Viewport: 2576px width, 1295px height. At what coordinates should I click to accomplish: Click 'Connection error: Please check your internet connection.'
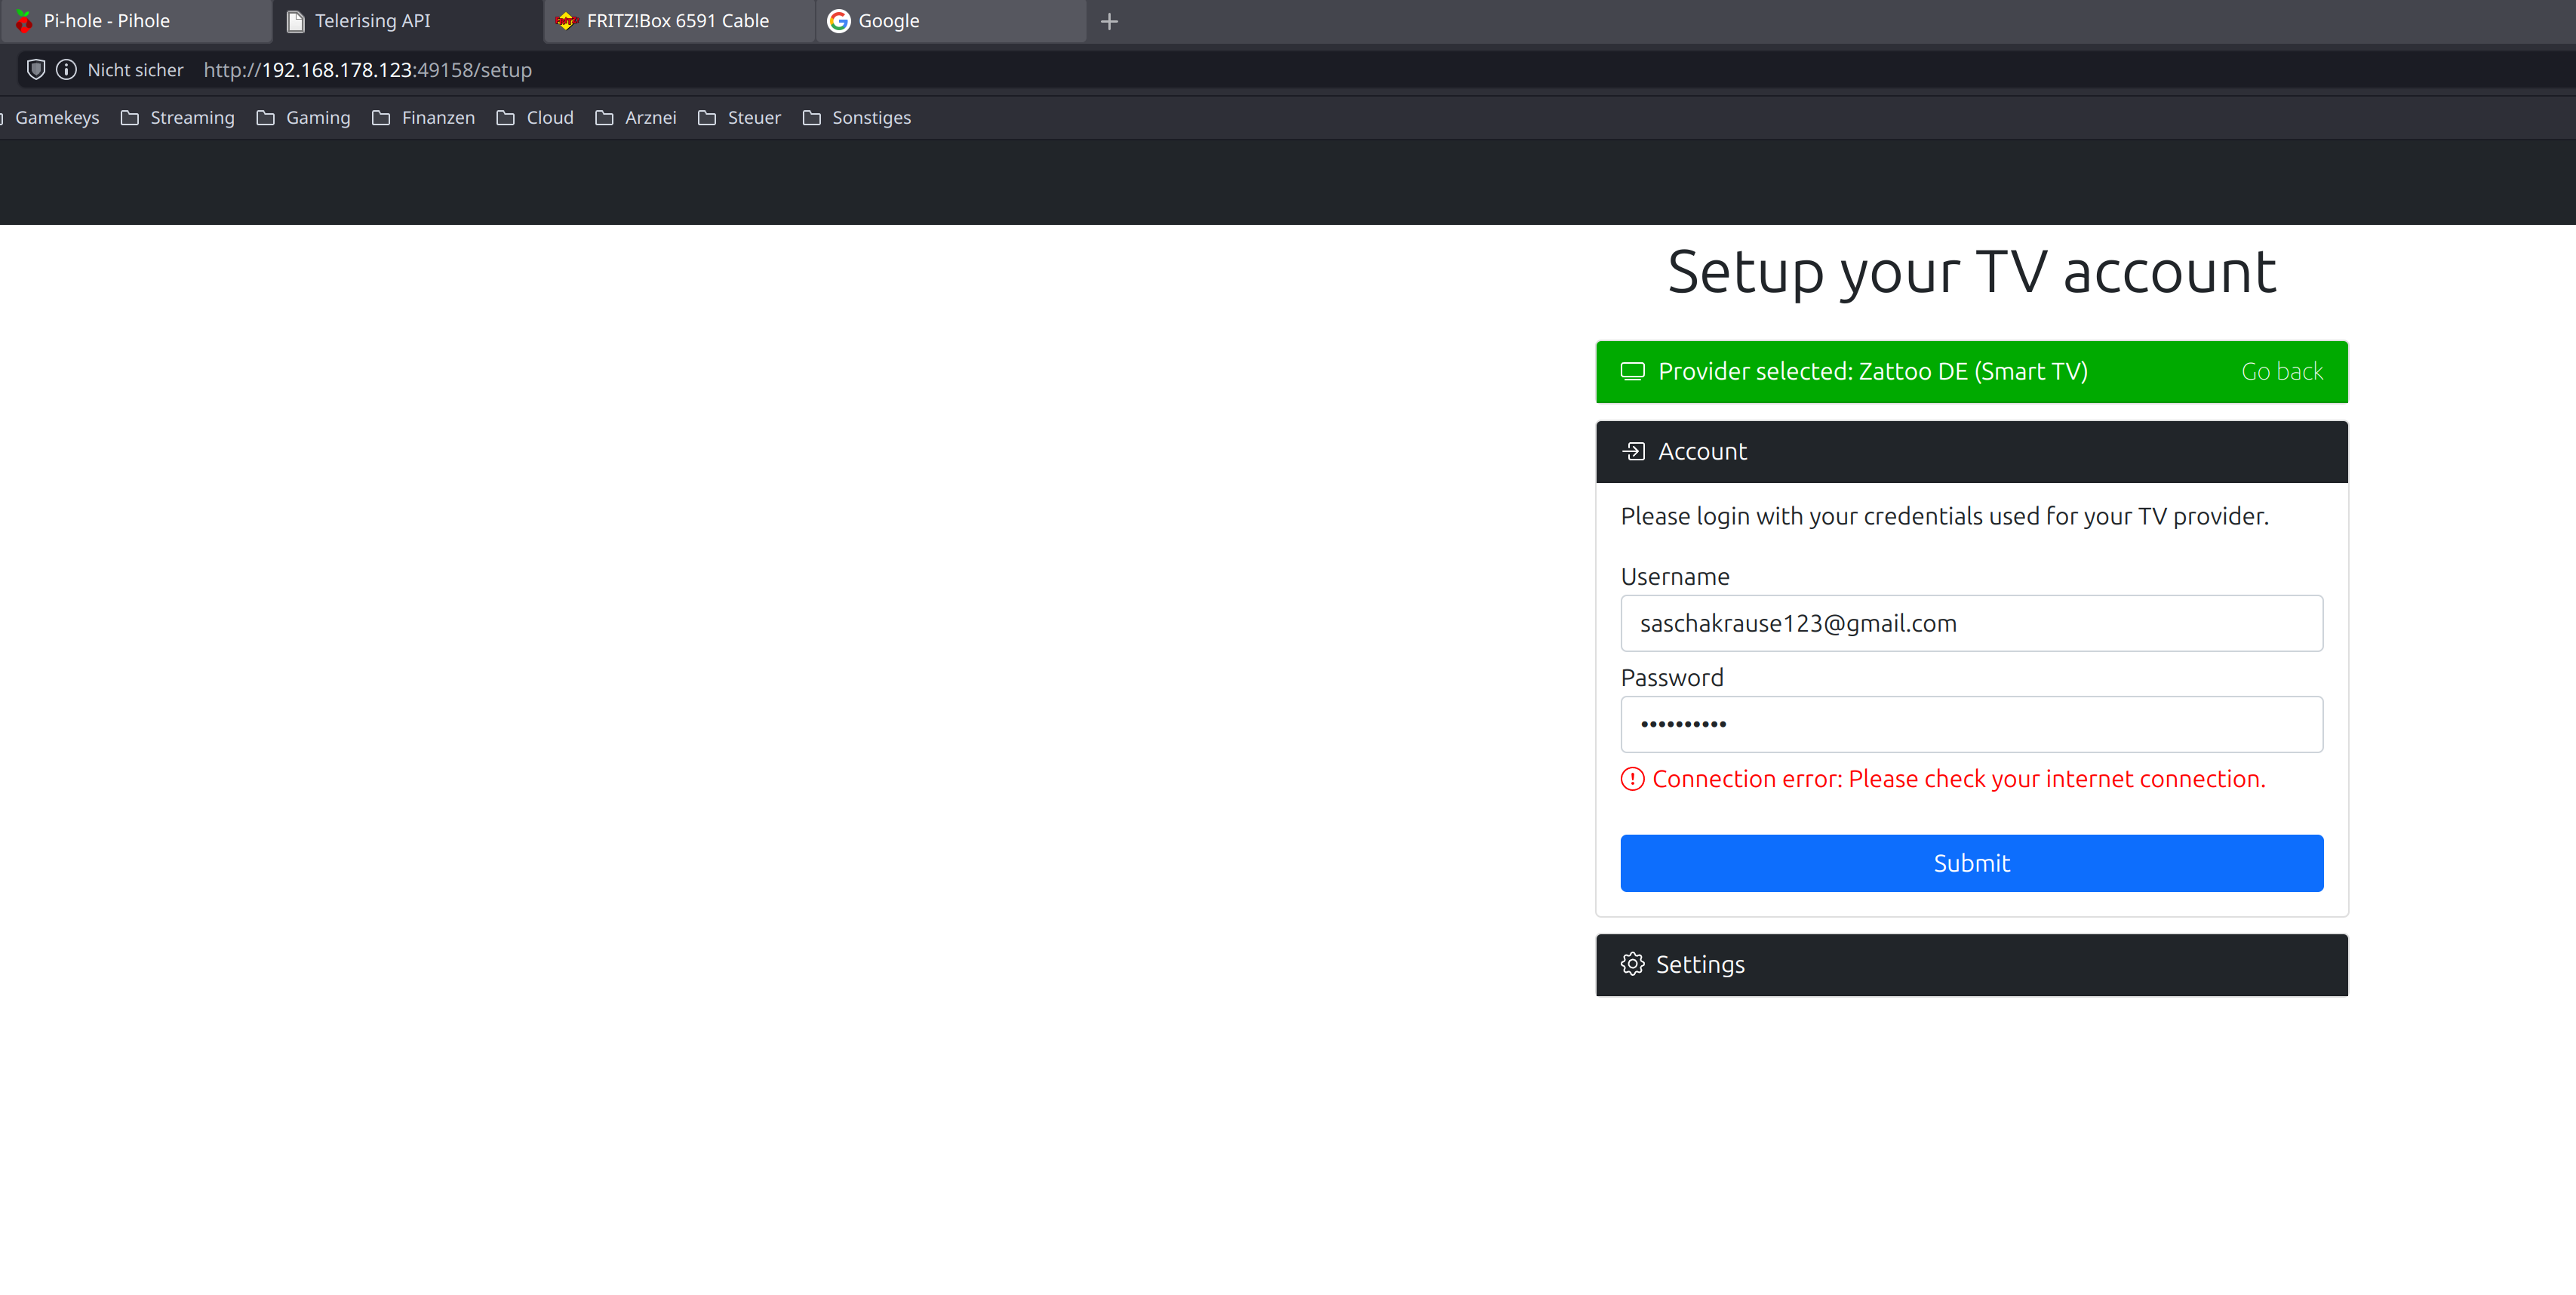(1958, 780)
